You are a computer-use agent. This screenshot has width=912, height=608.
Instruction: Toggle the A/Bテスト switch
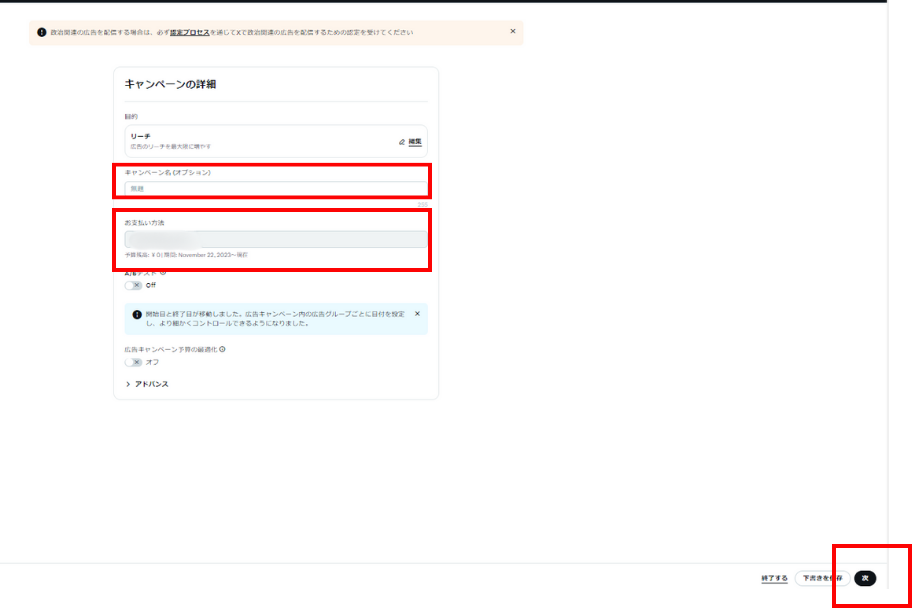(x=134, y=285)
